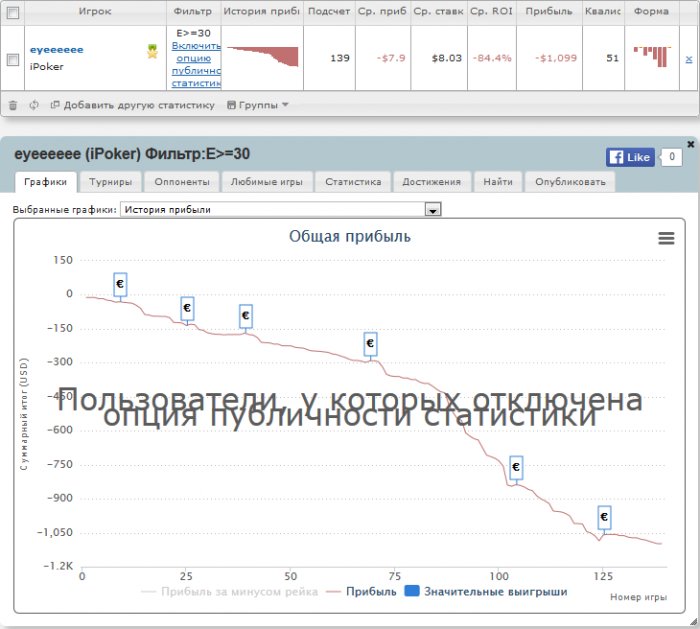Click the Facebook like count box
The image size is (700, 629).
point(672,157)
